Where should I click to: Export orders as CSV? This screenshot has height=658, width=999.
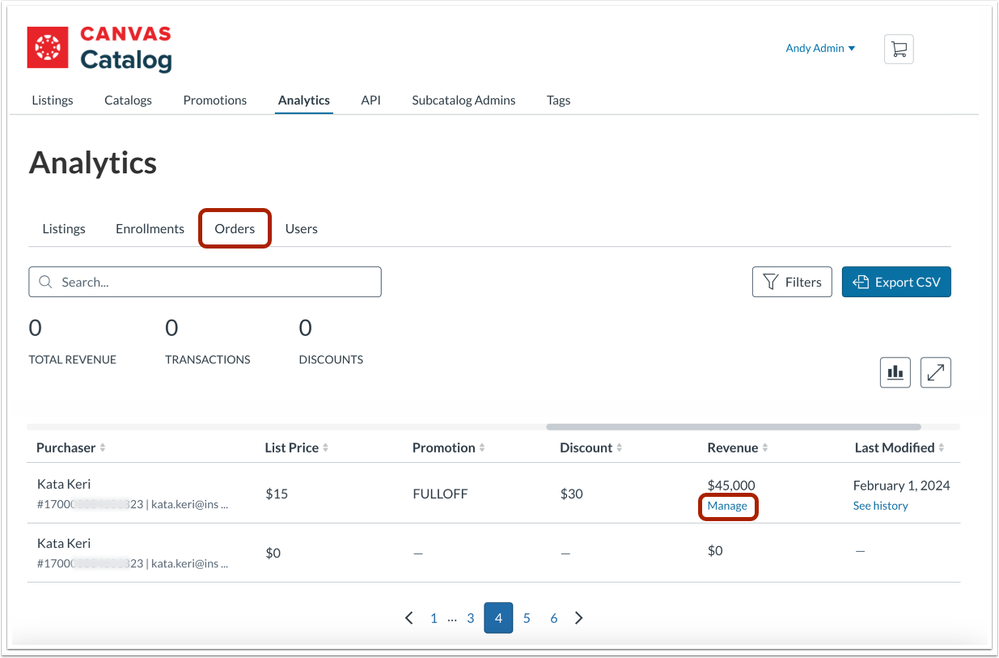click(x=896, y=282)
